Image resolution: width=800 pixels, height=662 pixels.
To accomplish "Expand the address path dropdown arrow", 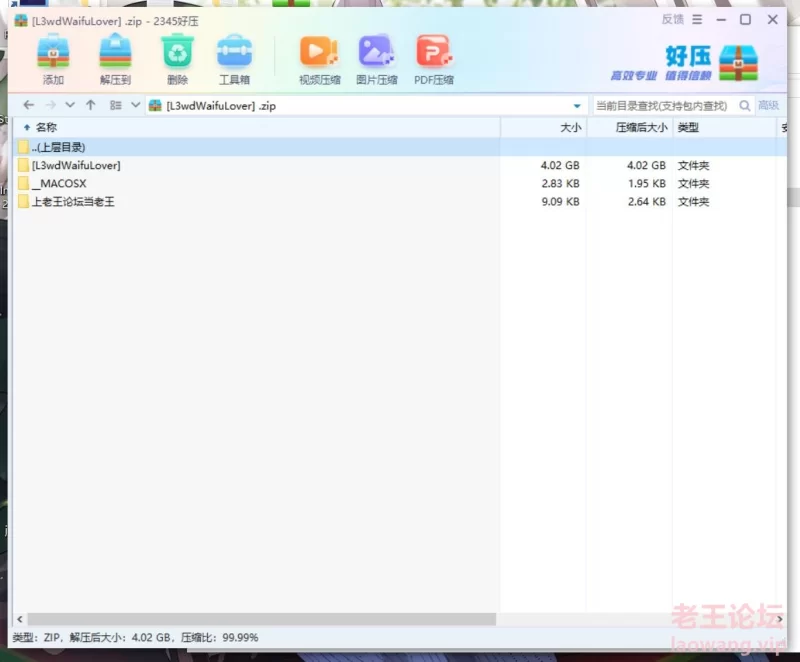I will point(577,106).
